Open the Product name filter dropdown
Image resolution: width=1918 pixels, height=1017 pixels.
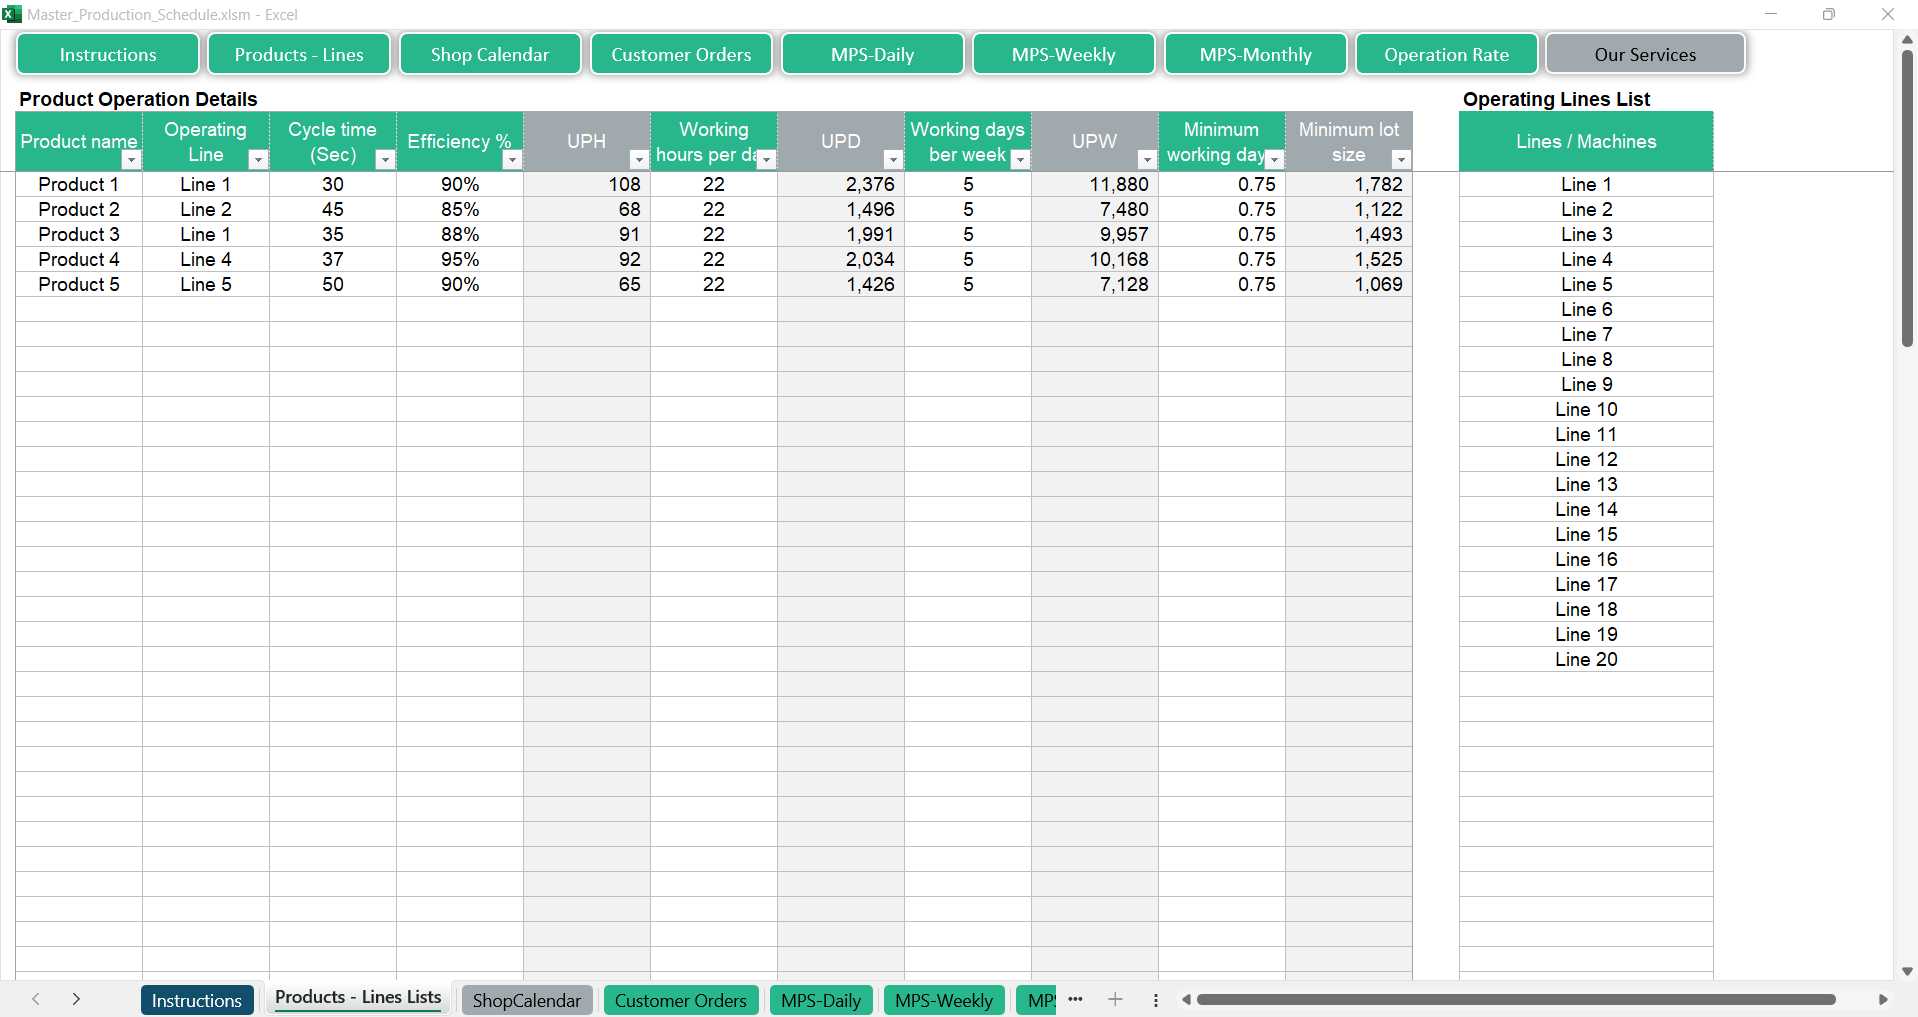131,160
